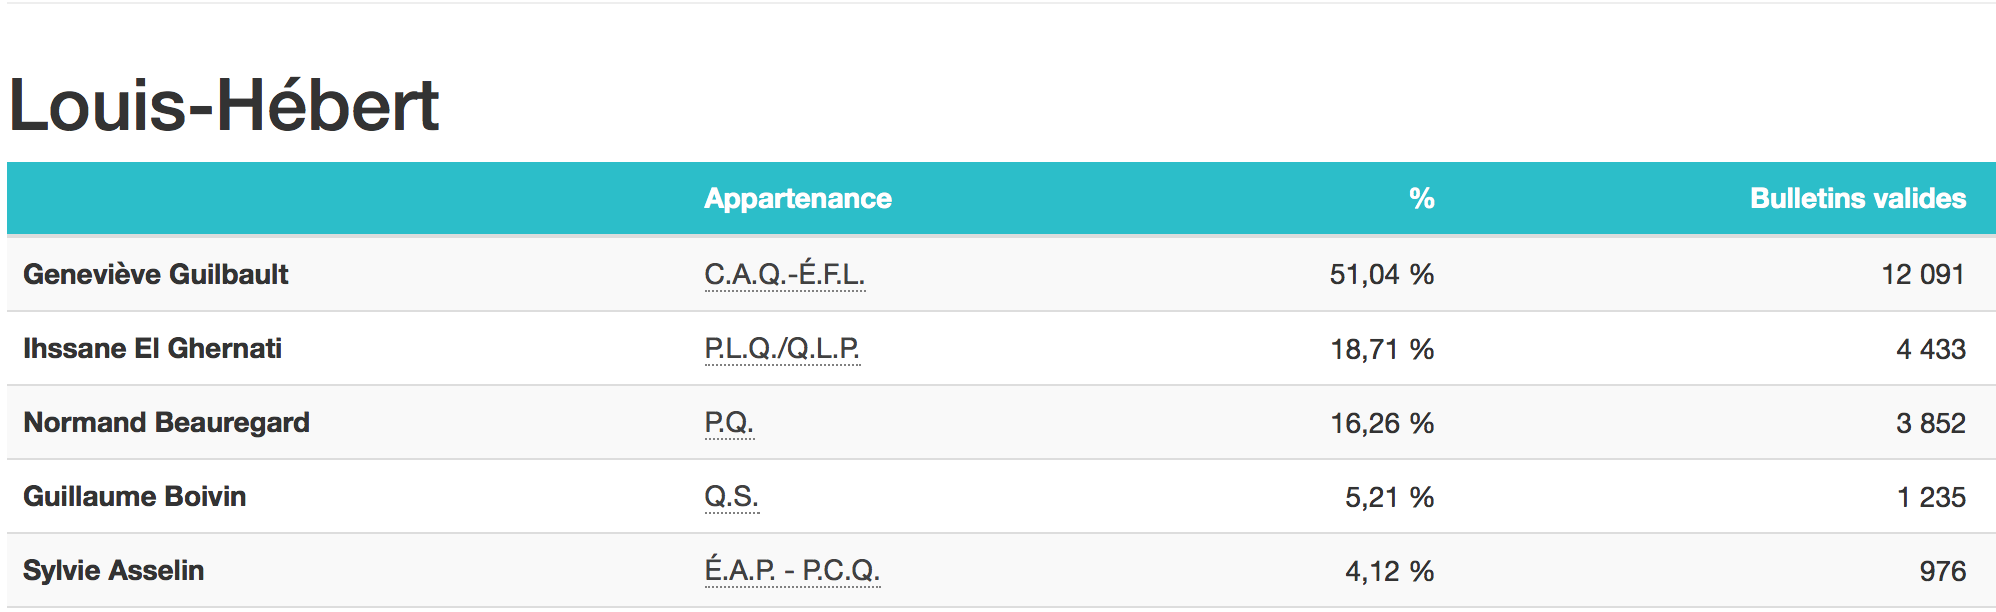
Task: Select candidate name Normand Beauregard
Action: (x=167, y=422)
